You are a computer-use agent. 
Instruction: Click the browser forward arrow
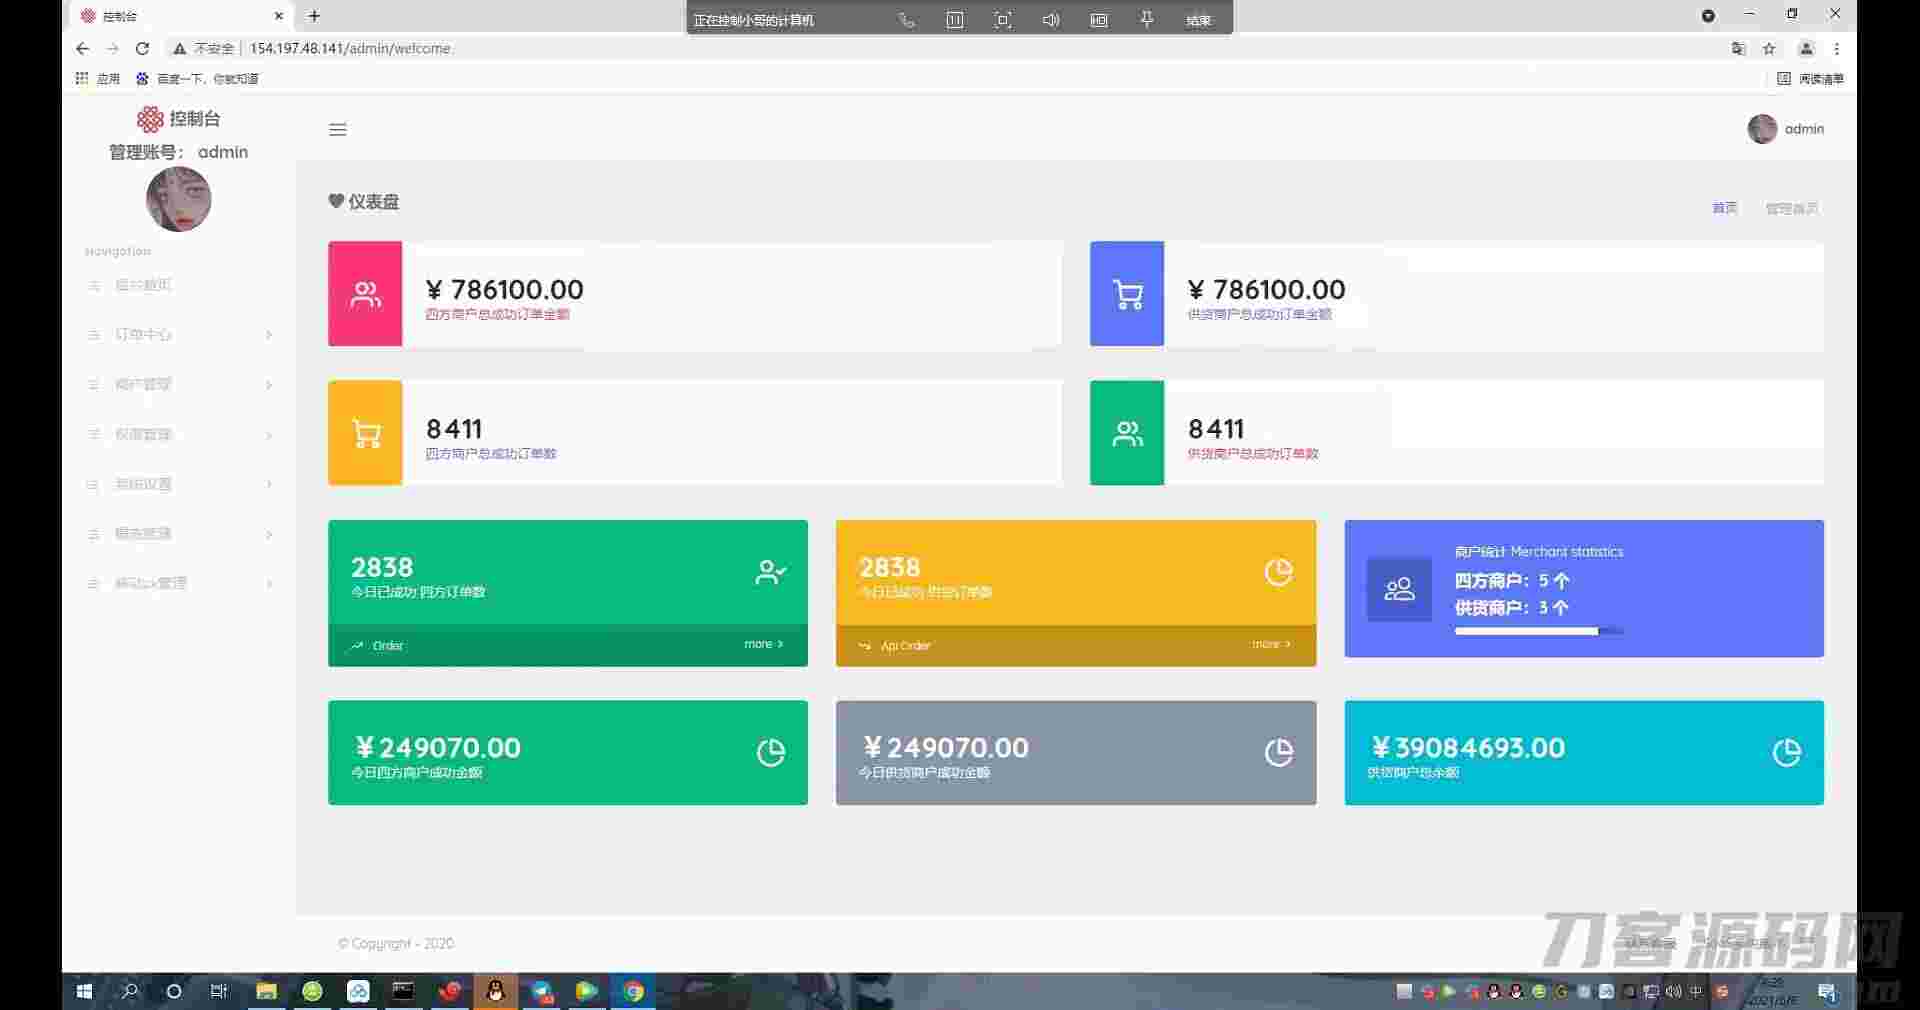pyautogui.click(x=112, y=48)
